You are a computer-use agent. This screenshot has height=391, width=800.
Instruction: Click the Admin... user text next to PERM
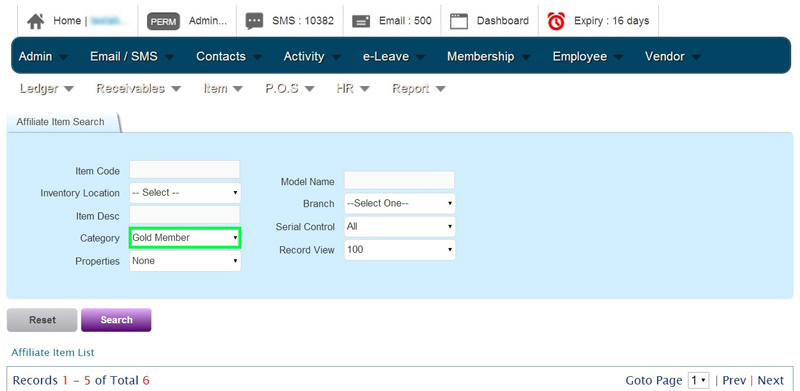tap(208, 21)
